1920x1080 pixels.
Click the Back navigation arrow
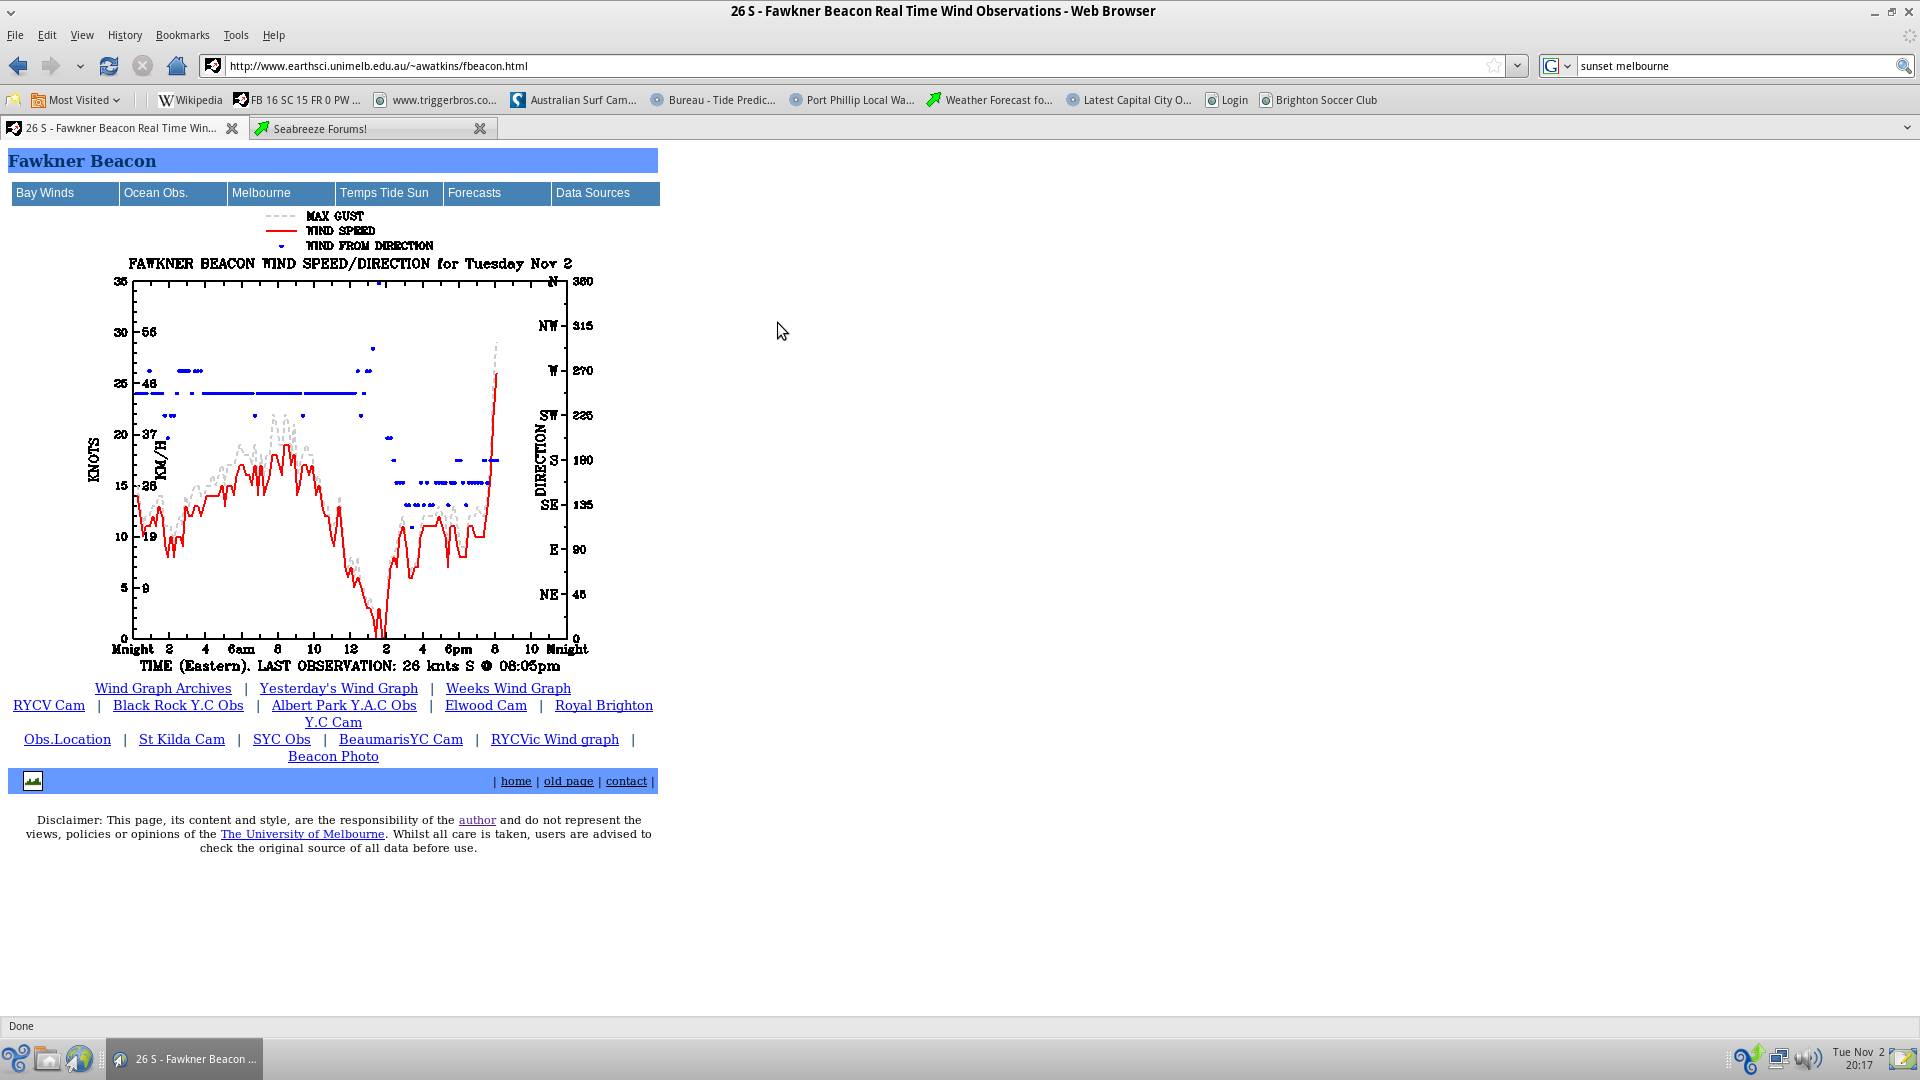(17, 66)
